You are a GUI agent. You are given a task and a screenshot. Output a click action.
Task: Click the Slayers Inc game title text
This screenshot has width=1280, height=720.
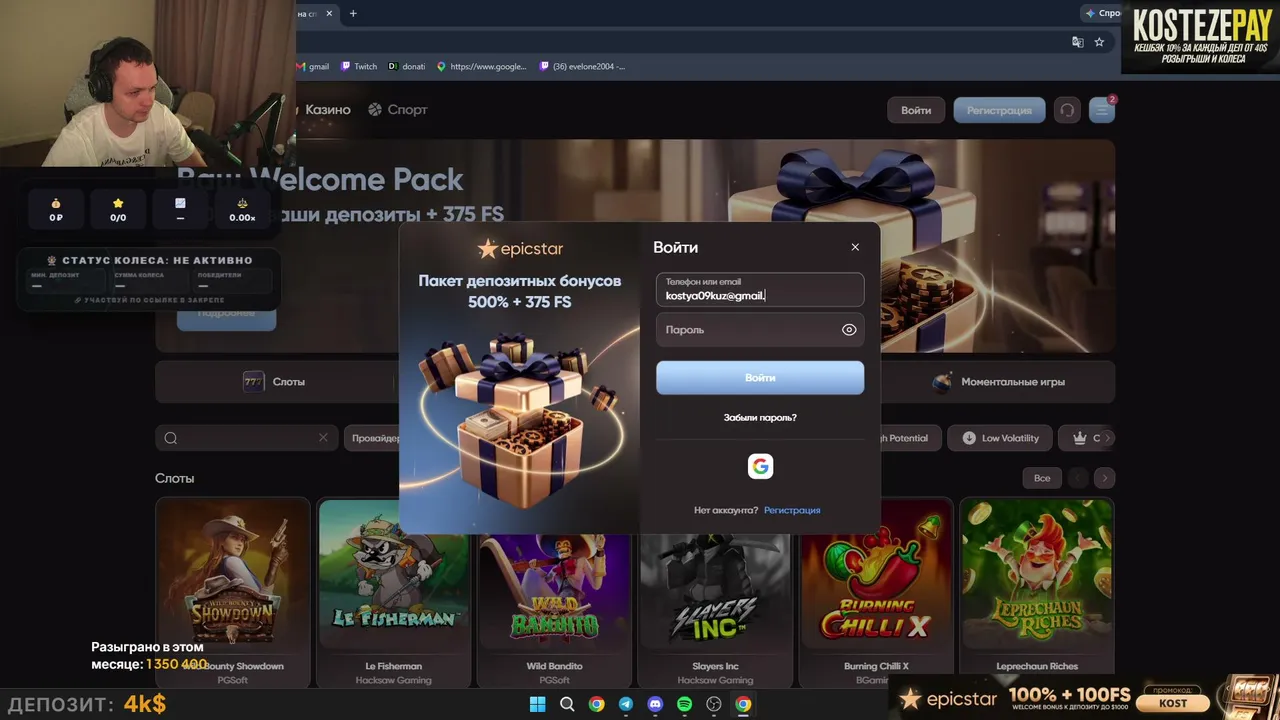715,666
